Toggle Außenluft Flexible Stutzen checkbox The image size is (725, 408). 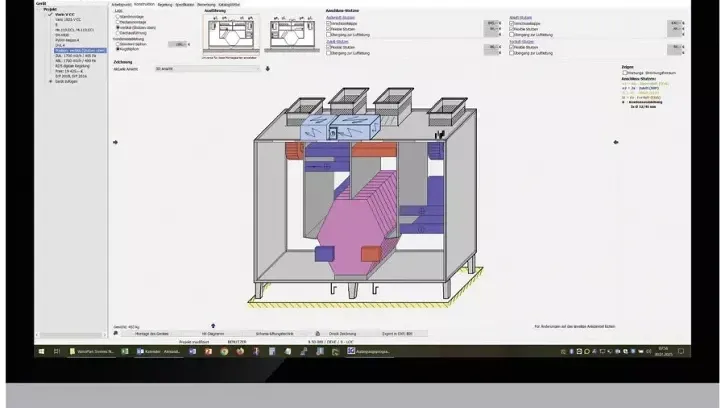(x=328, y=29)
